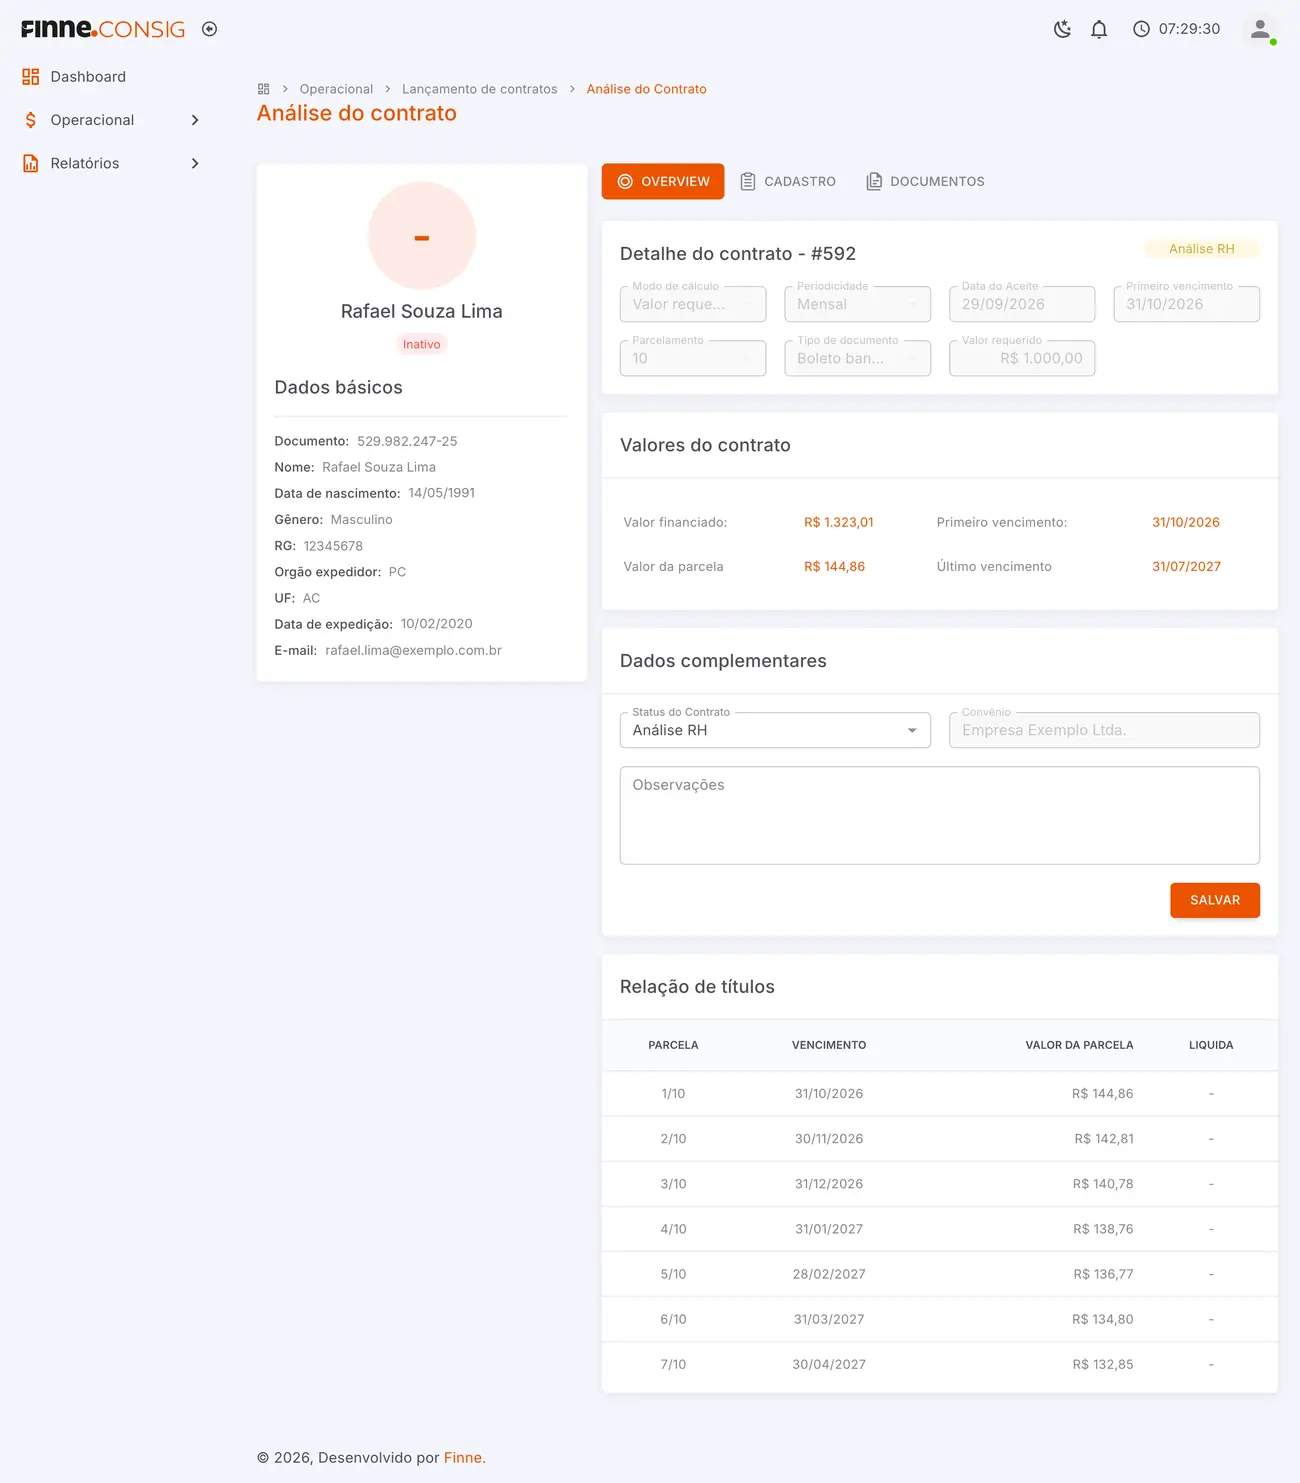Screen dimensions: 1300x1483
Task: Click the breadcrumb home icon
Action: [264, 89]
